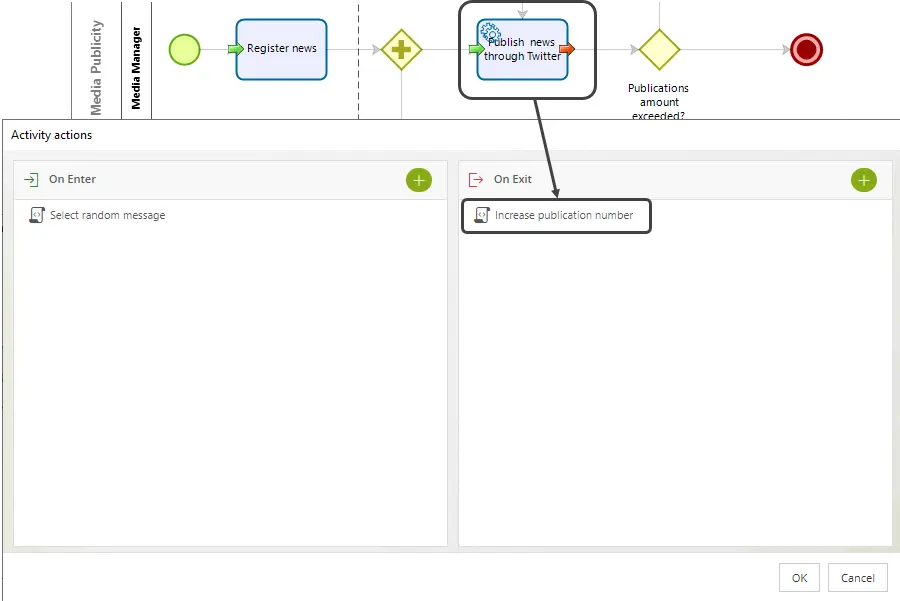Select the Register news task

tap(281, 49)
